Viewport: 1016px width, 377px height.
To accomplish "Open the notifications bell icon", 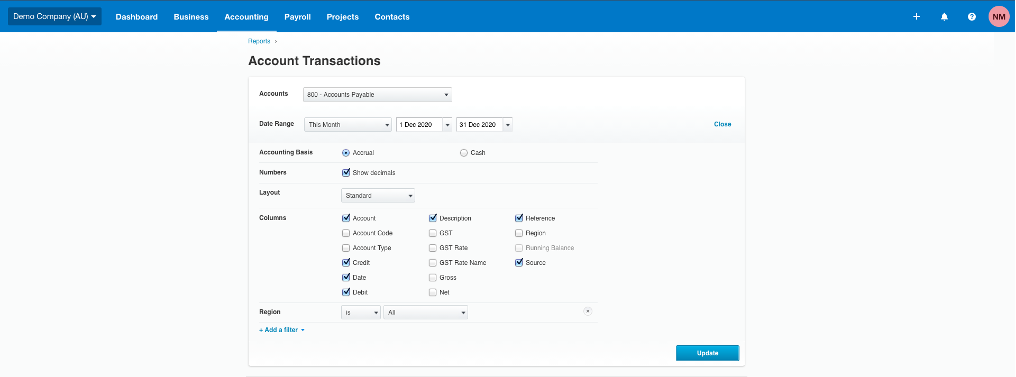I will (x=944, y=17).
